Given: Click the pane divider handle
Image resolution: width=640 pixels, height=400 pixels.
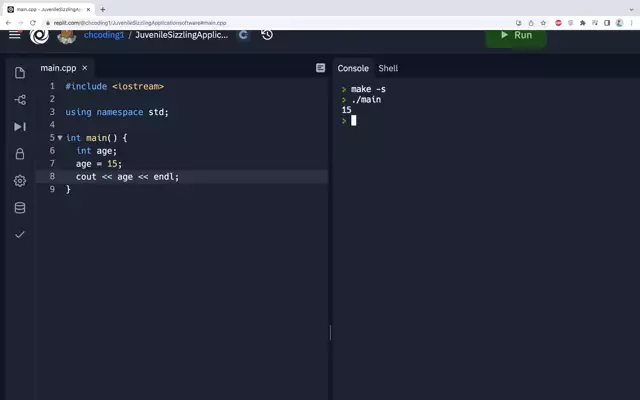Looking at the screenshot, I should (330, 333).
